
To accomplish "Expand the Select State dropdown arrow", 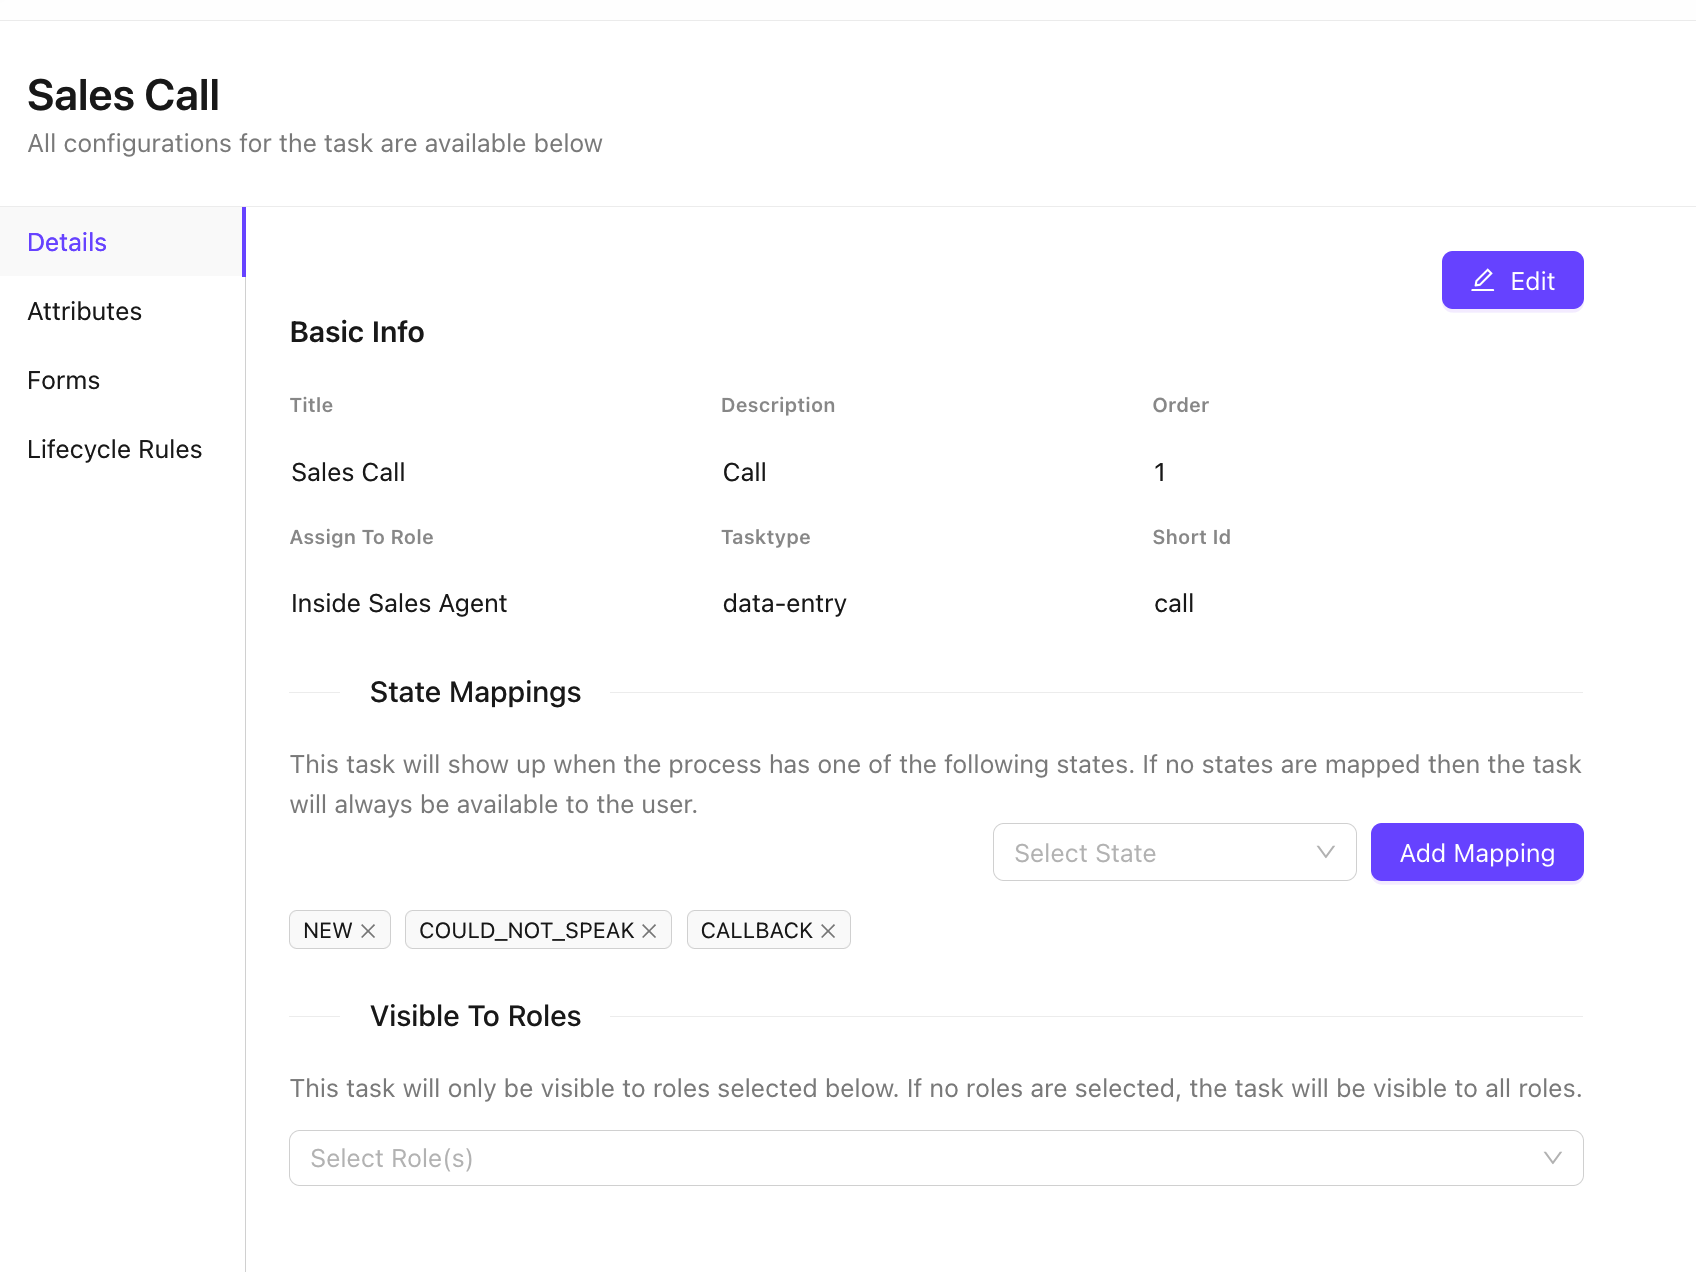I will pyautogui.click(x=1326, y=852).
